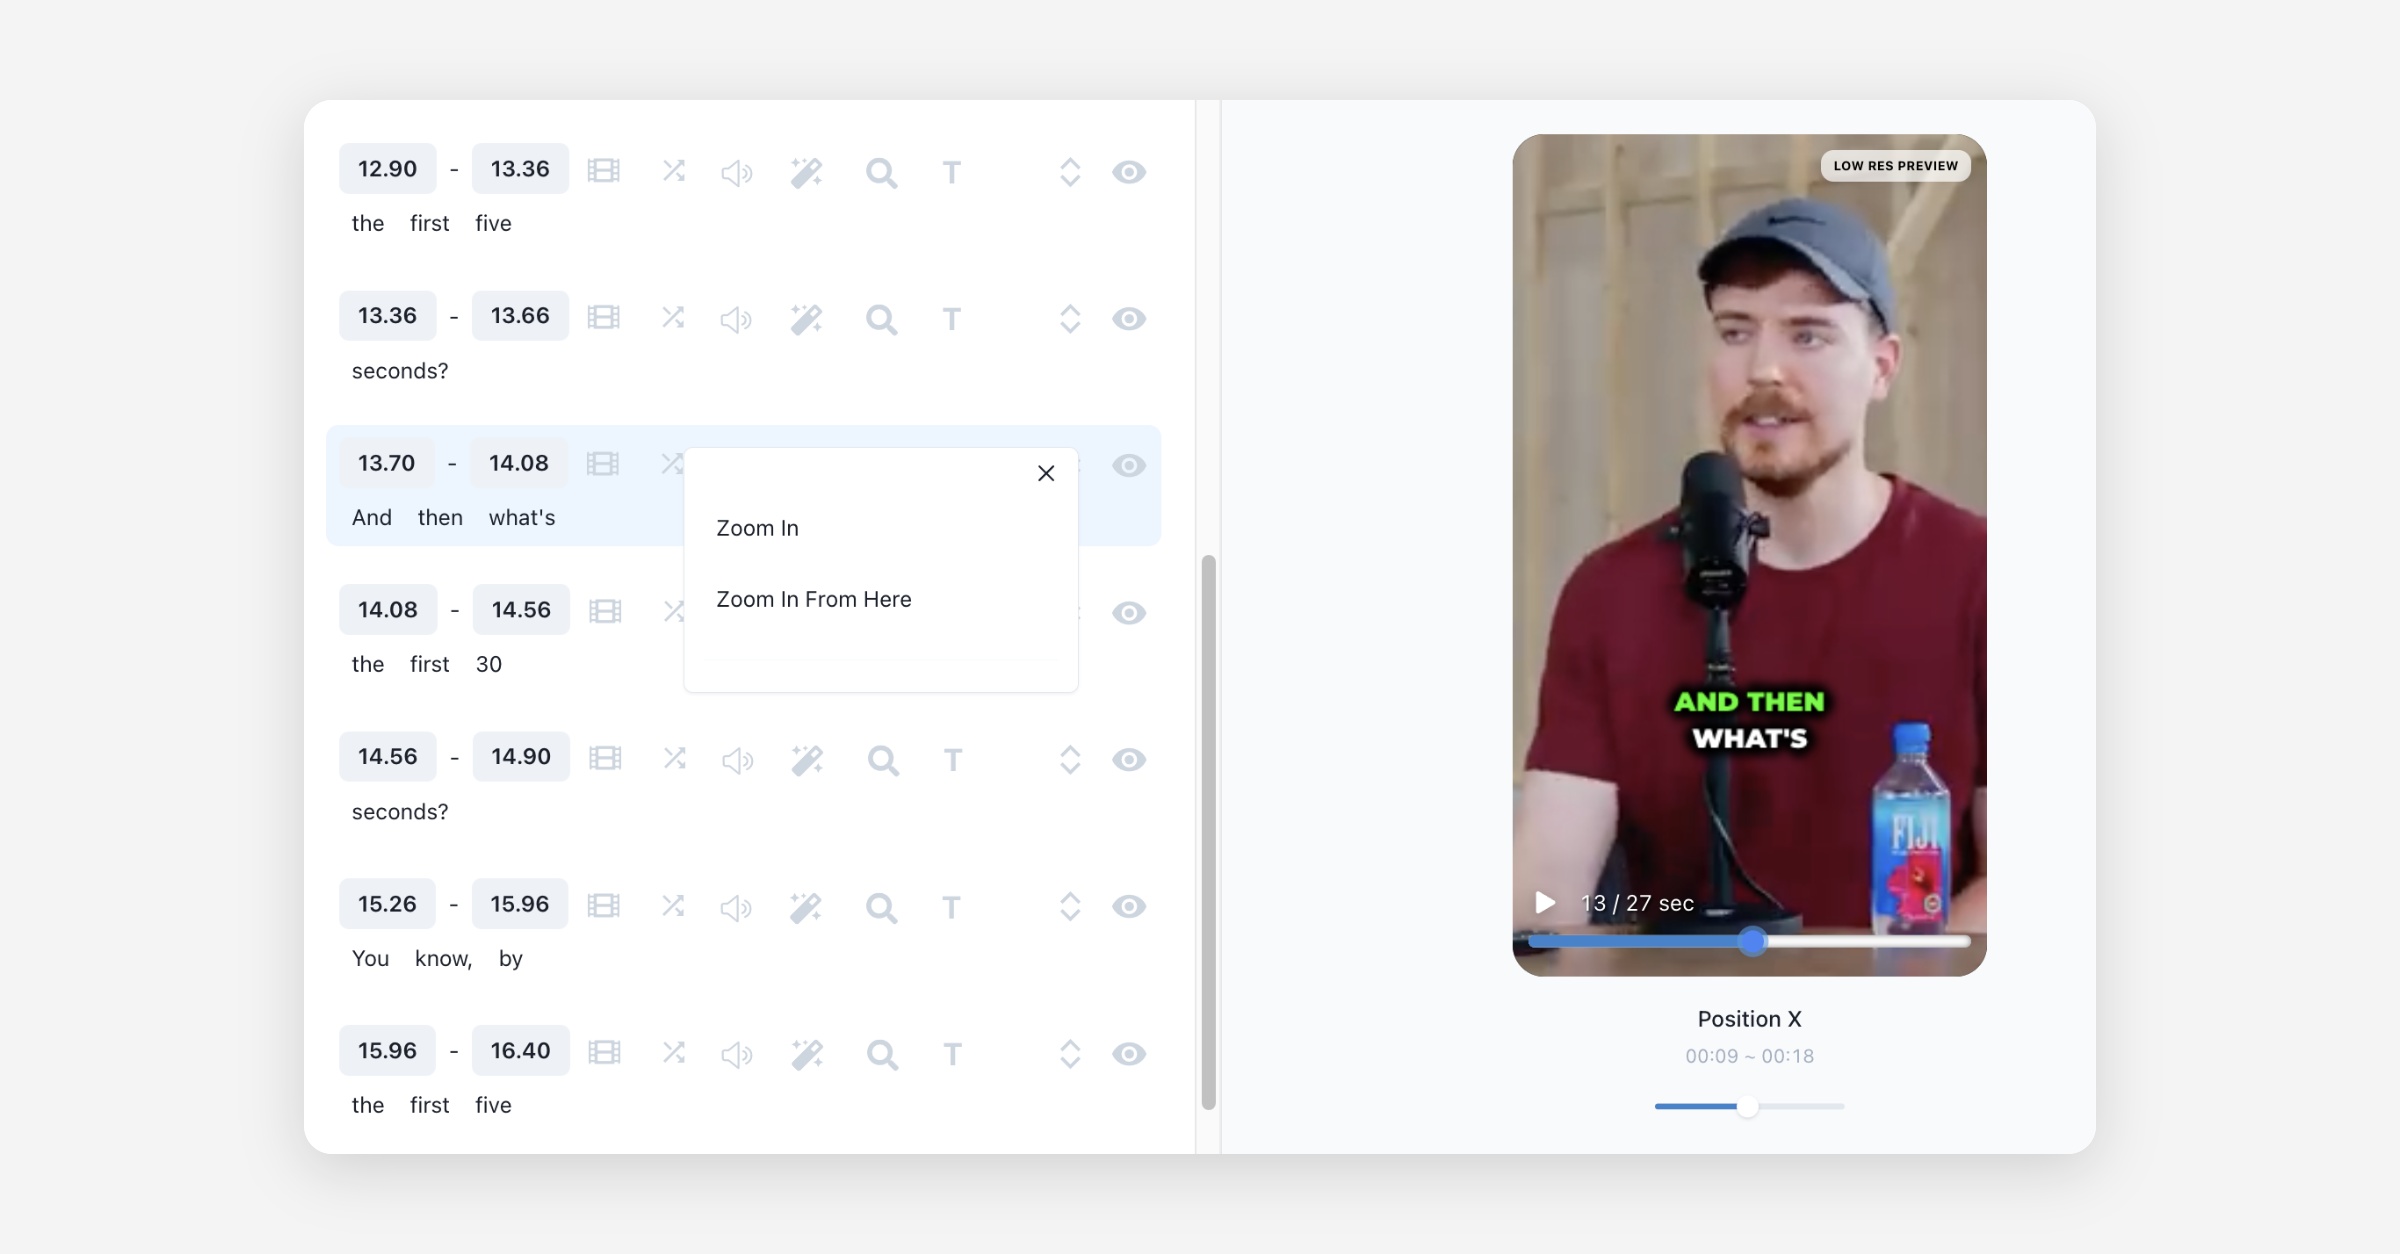Close the zoom options popup

click(1046, 473)
